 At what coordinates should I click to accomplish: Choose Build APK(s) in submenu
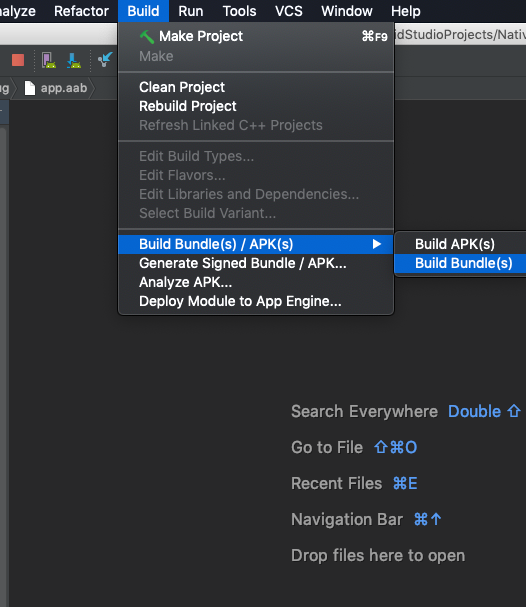460,244
